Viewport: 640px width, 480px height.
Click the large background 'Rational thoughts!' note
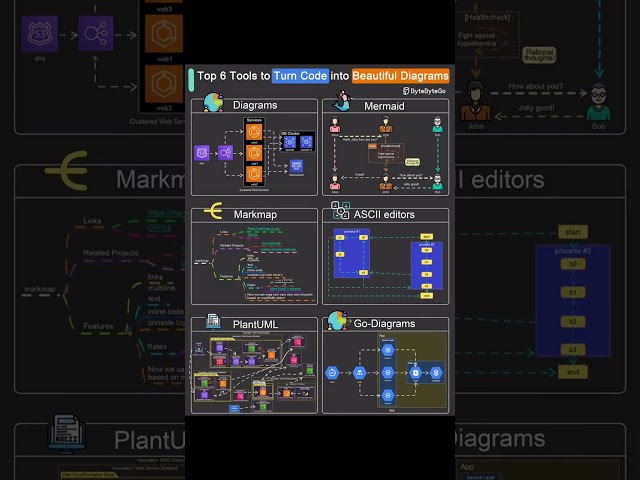pos(540,55)
